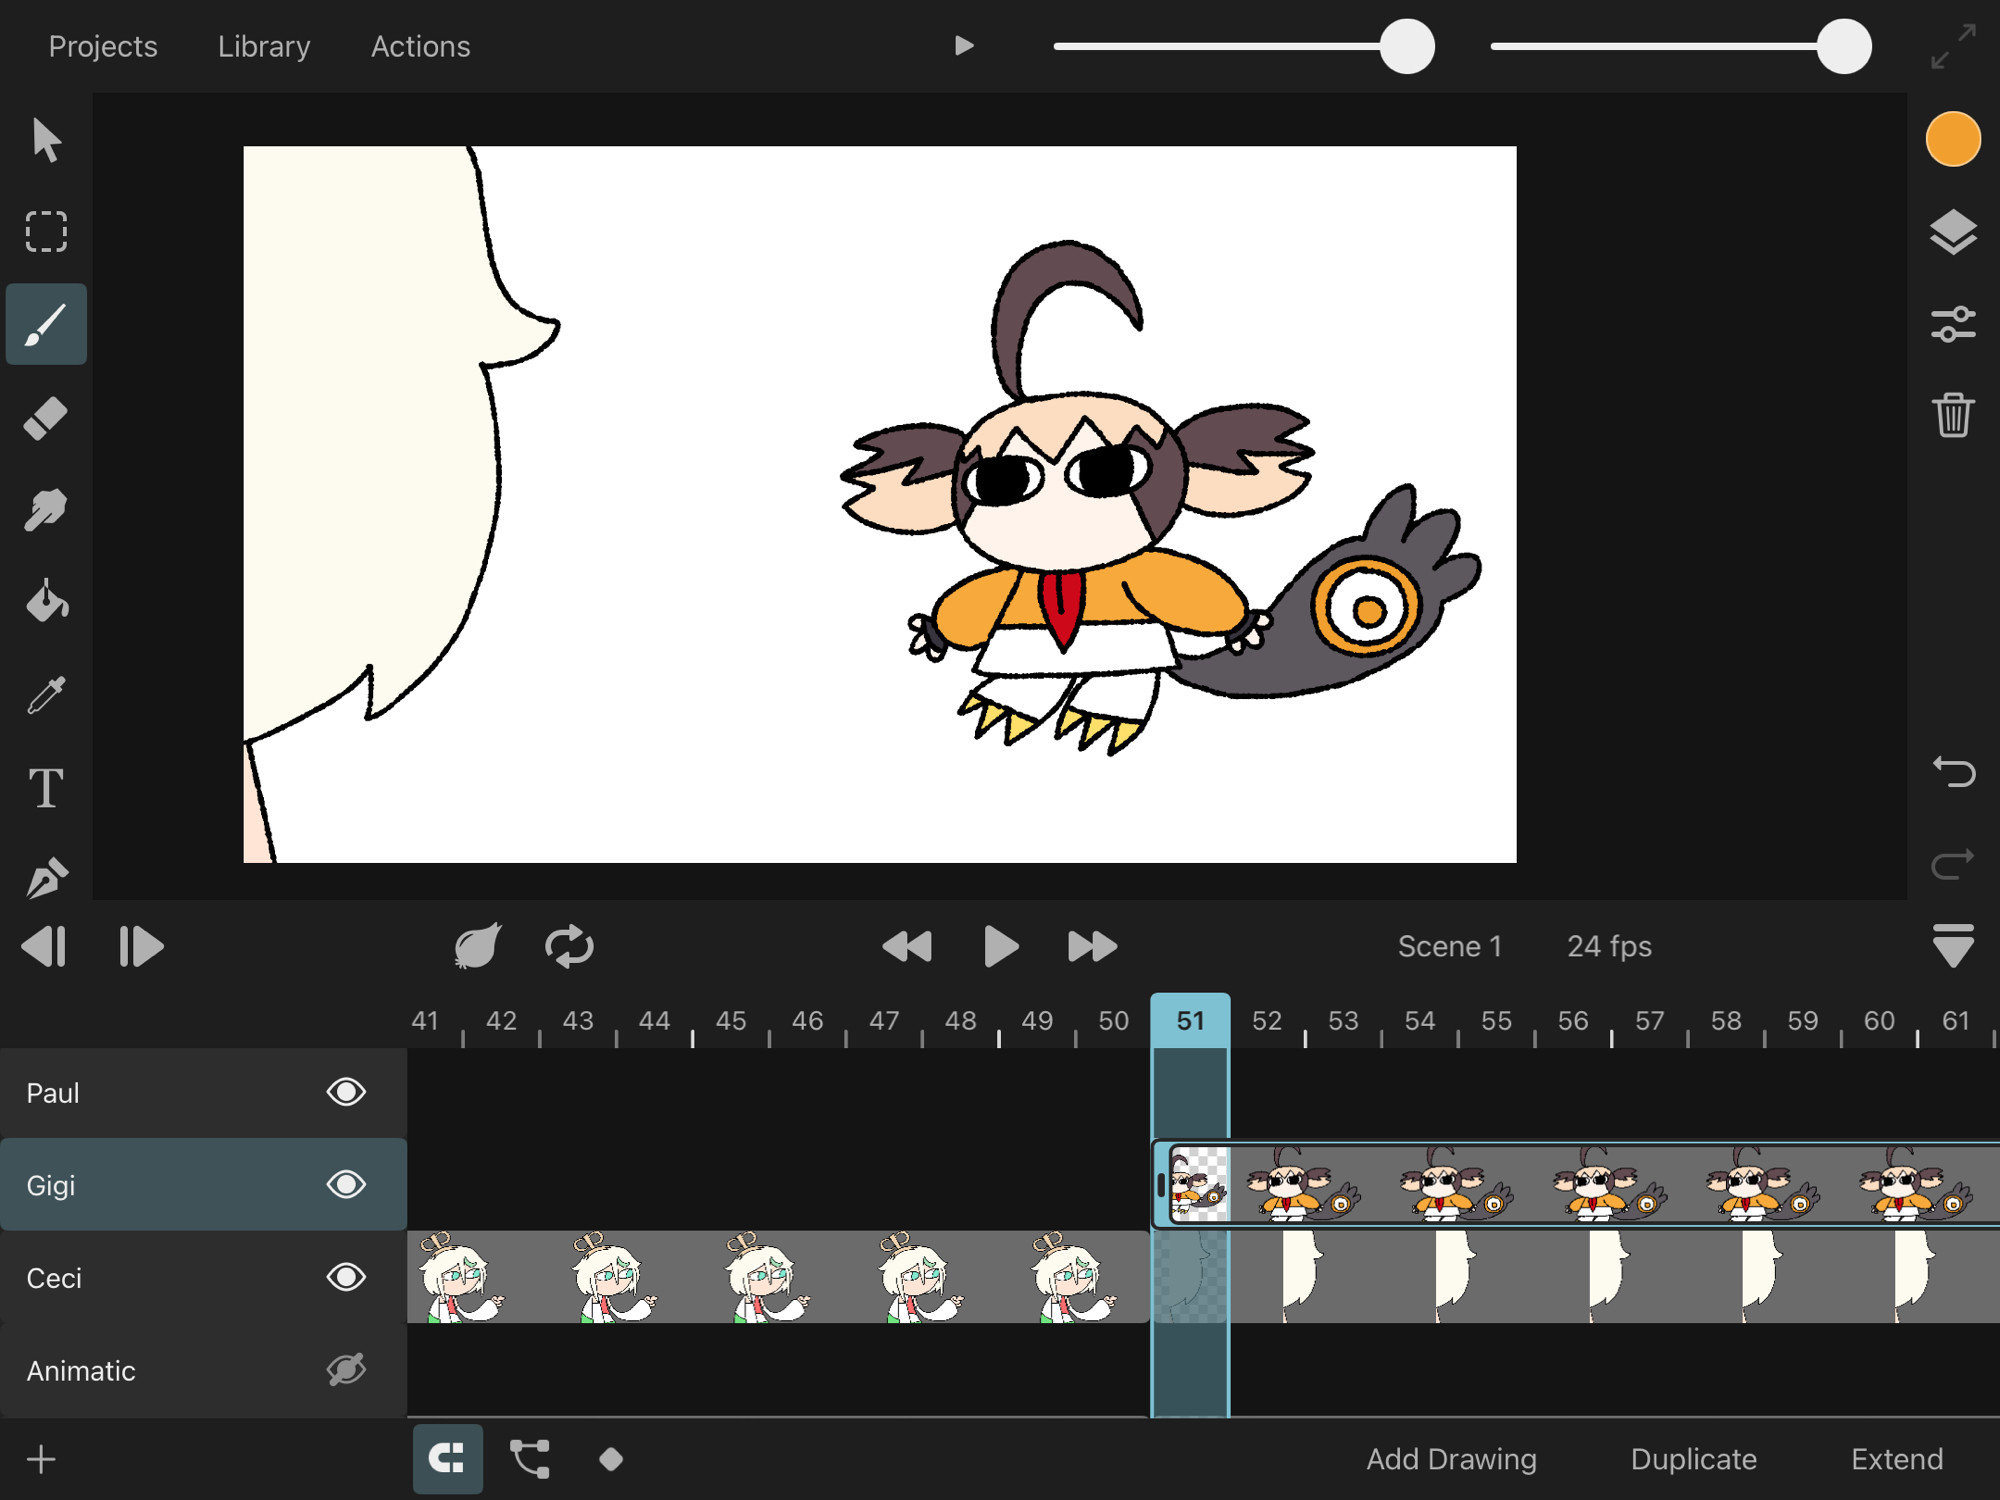Toggle visibility of the Gigi layer

[346, 1184]
